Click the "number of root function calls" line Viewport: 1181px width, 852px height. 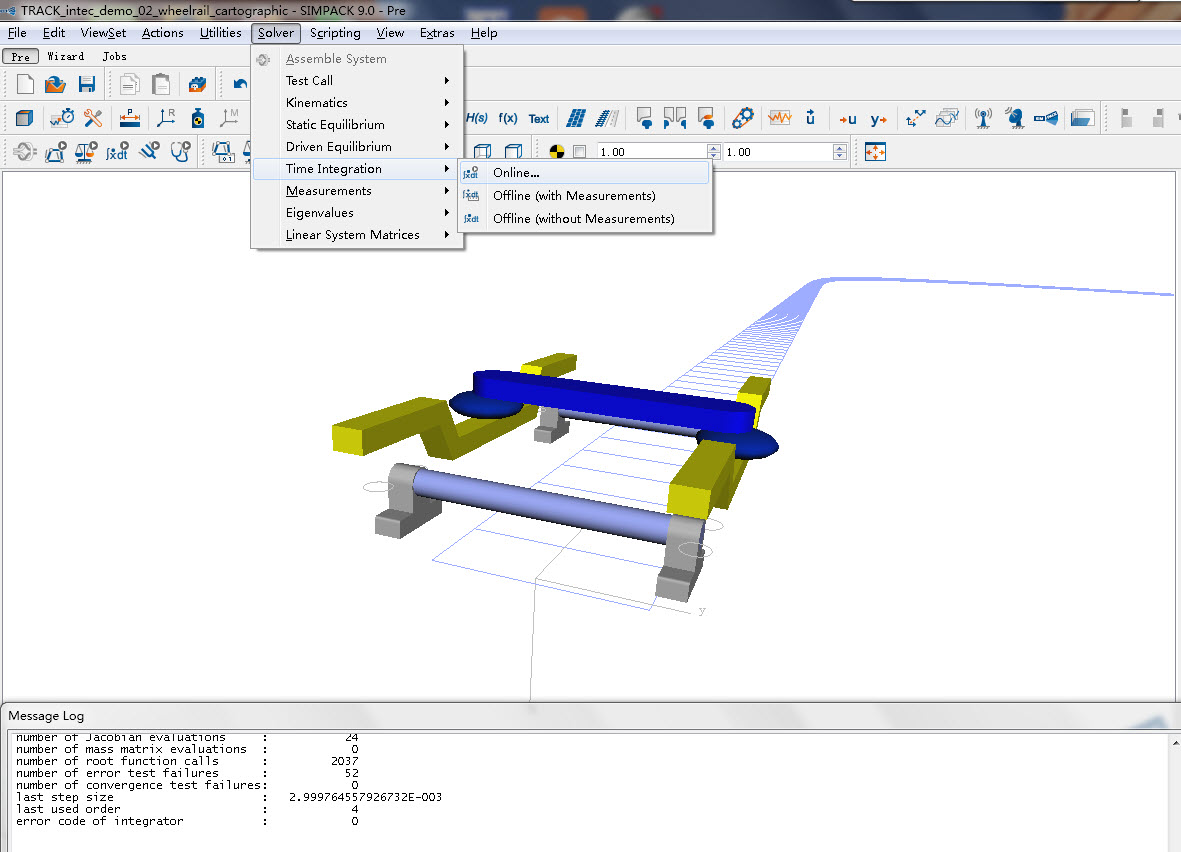coord(187,761)
